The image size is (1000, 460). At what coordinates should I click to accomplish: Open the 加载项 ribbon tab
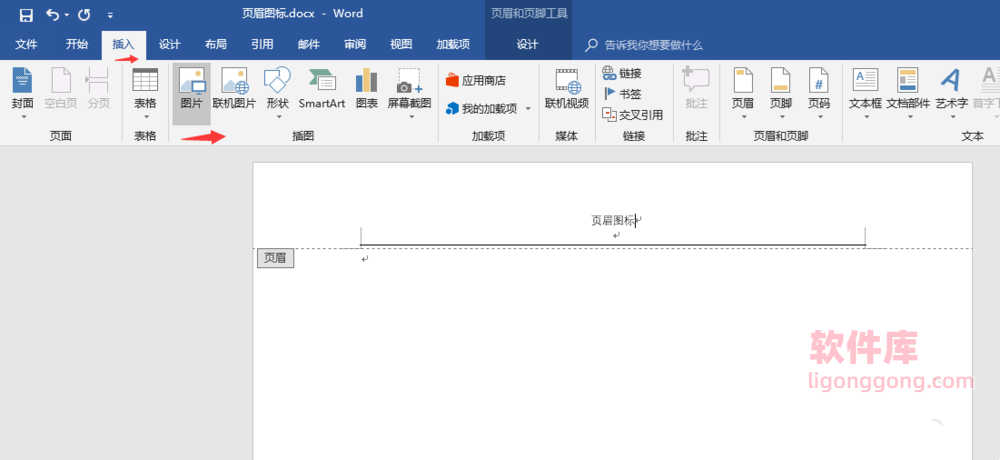453,45
